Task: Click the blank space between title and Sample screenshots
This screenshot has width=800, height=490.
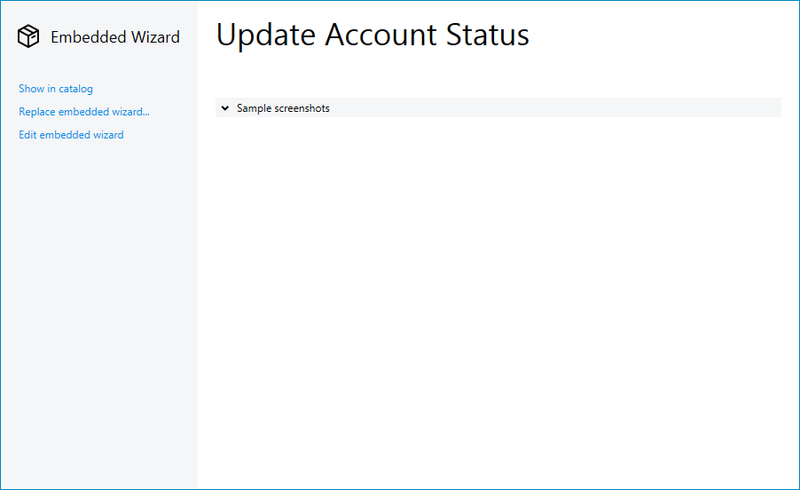Action: pyautogui.click(x=498, y=76)
